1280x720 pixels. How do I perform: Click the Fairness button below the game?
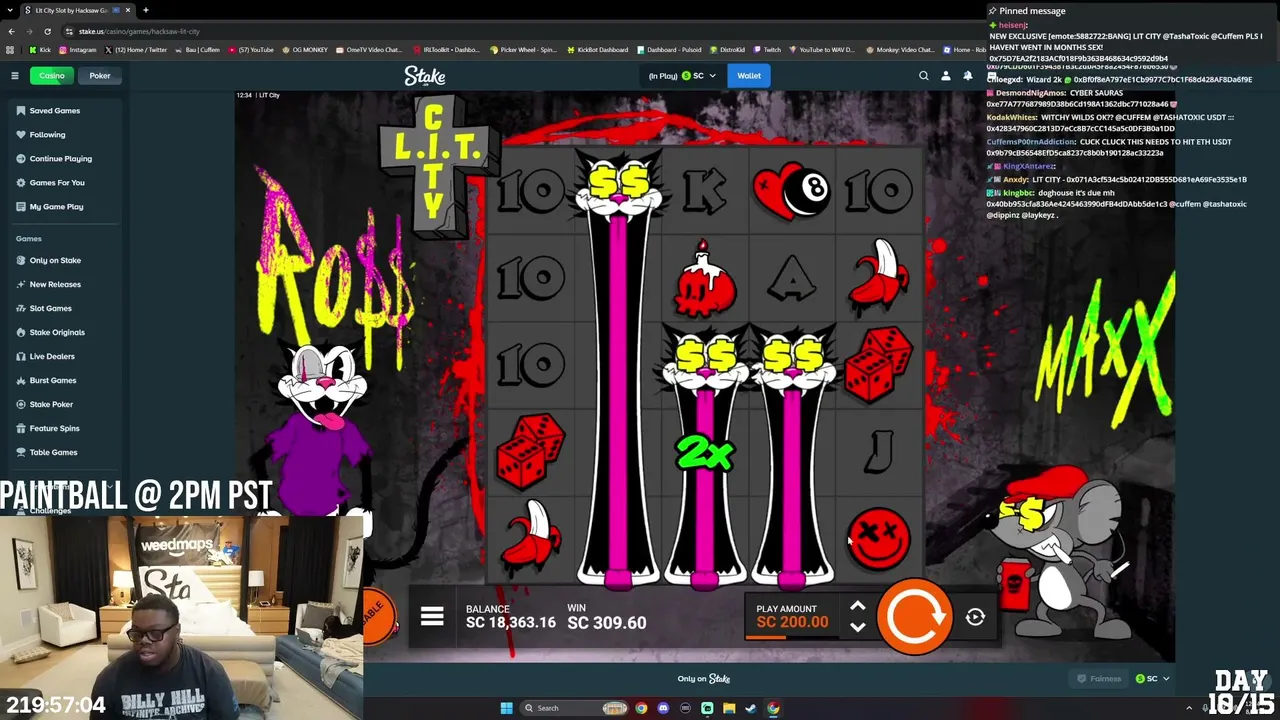pos(1099,679)
